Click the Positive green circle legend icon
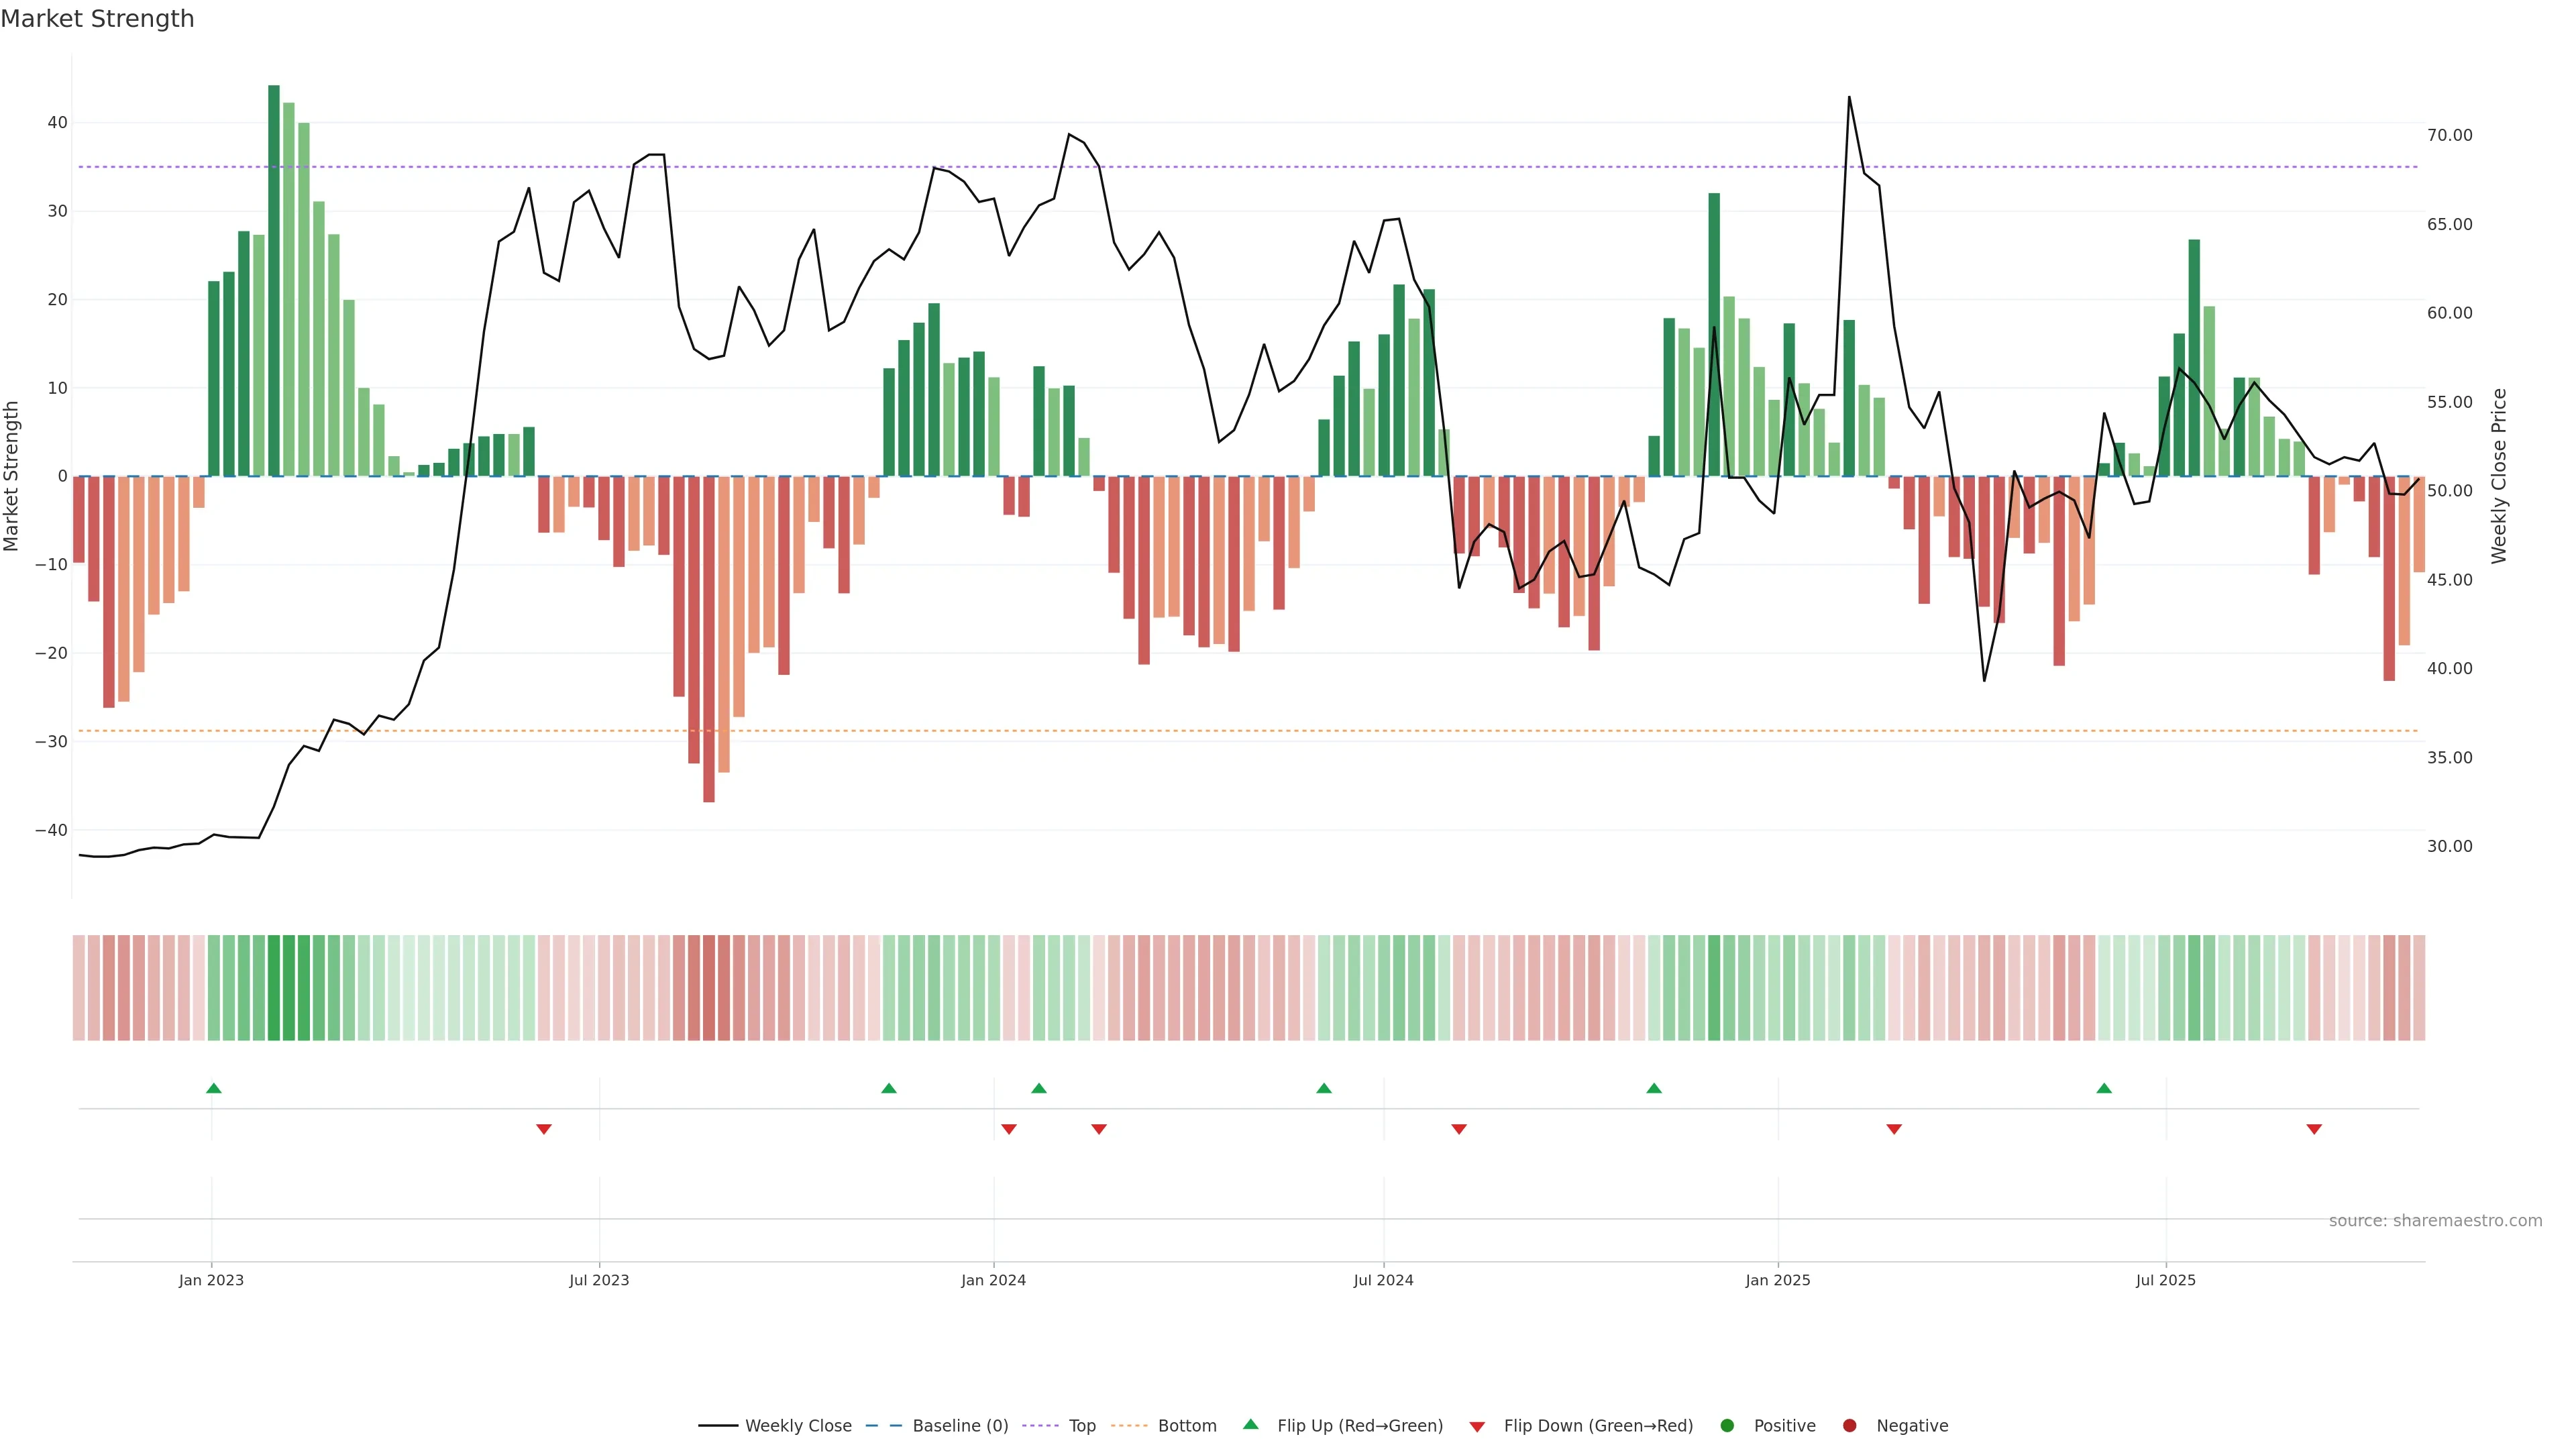The height and width of the screenshot is (1449, 2576). (1727, 1425)
